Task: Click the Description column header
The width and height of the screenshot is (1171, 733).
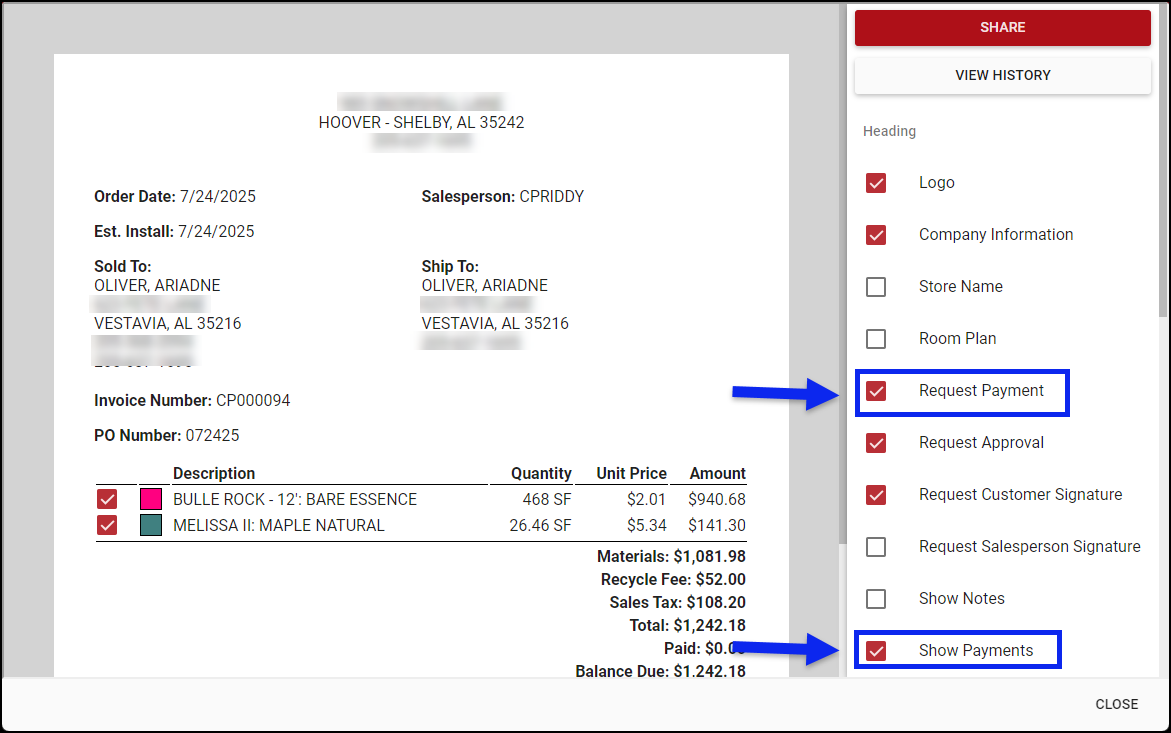Action: tap(214, 474)
